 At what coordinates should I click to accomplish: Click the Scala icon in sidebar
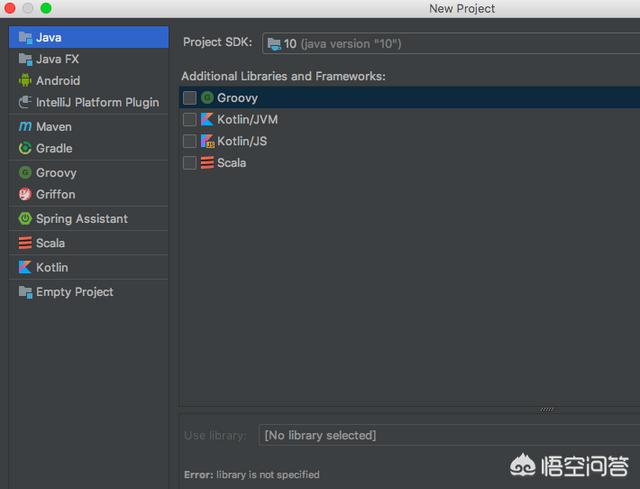pyautogui.click(x=25, y=243)
